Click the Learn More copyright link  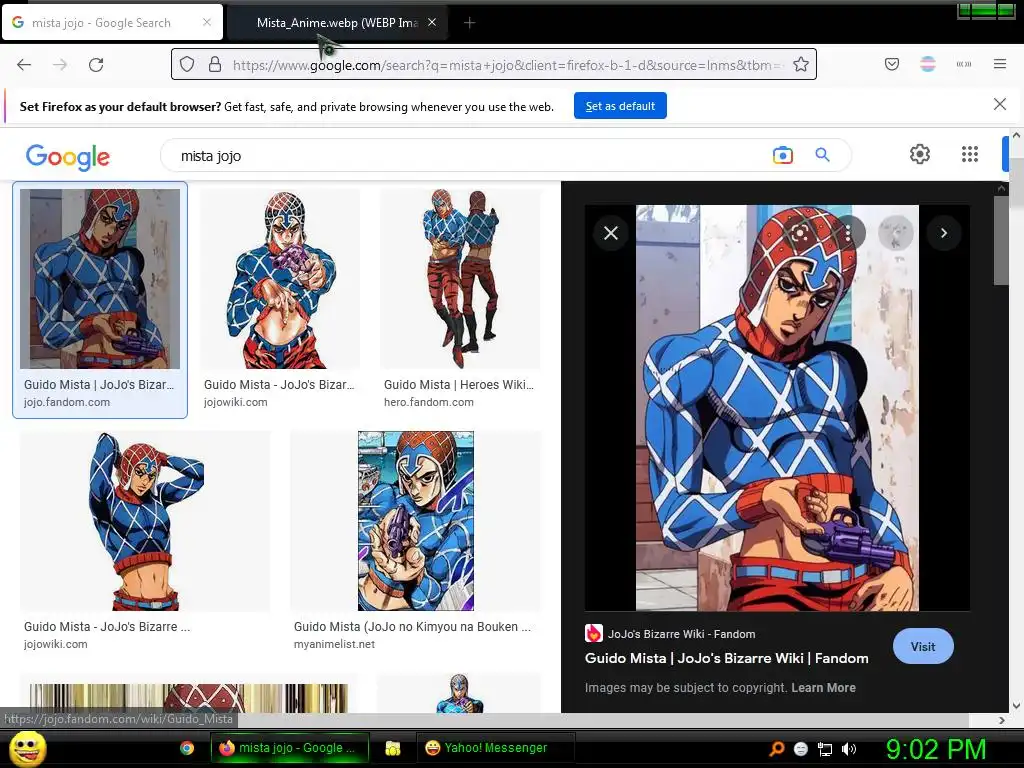click(823, 688)
